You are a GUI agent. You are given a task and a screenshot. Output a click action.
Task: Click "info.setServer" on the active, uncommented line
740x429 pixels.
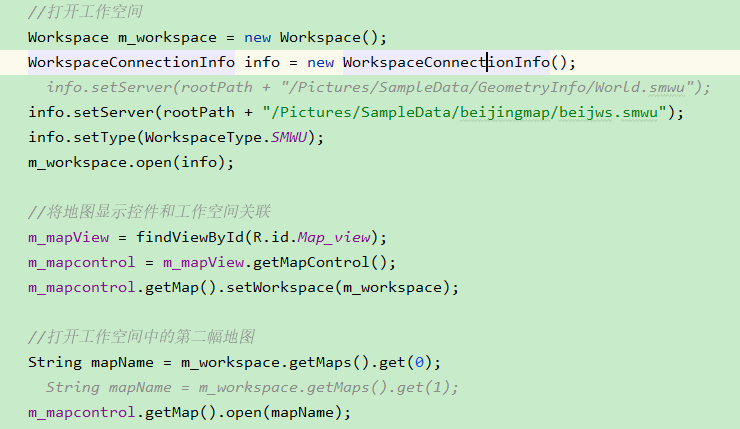(91, 112)
